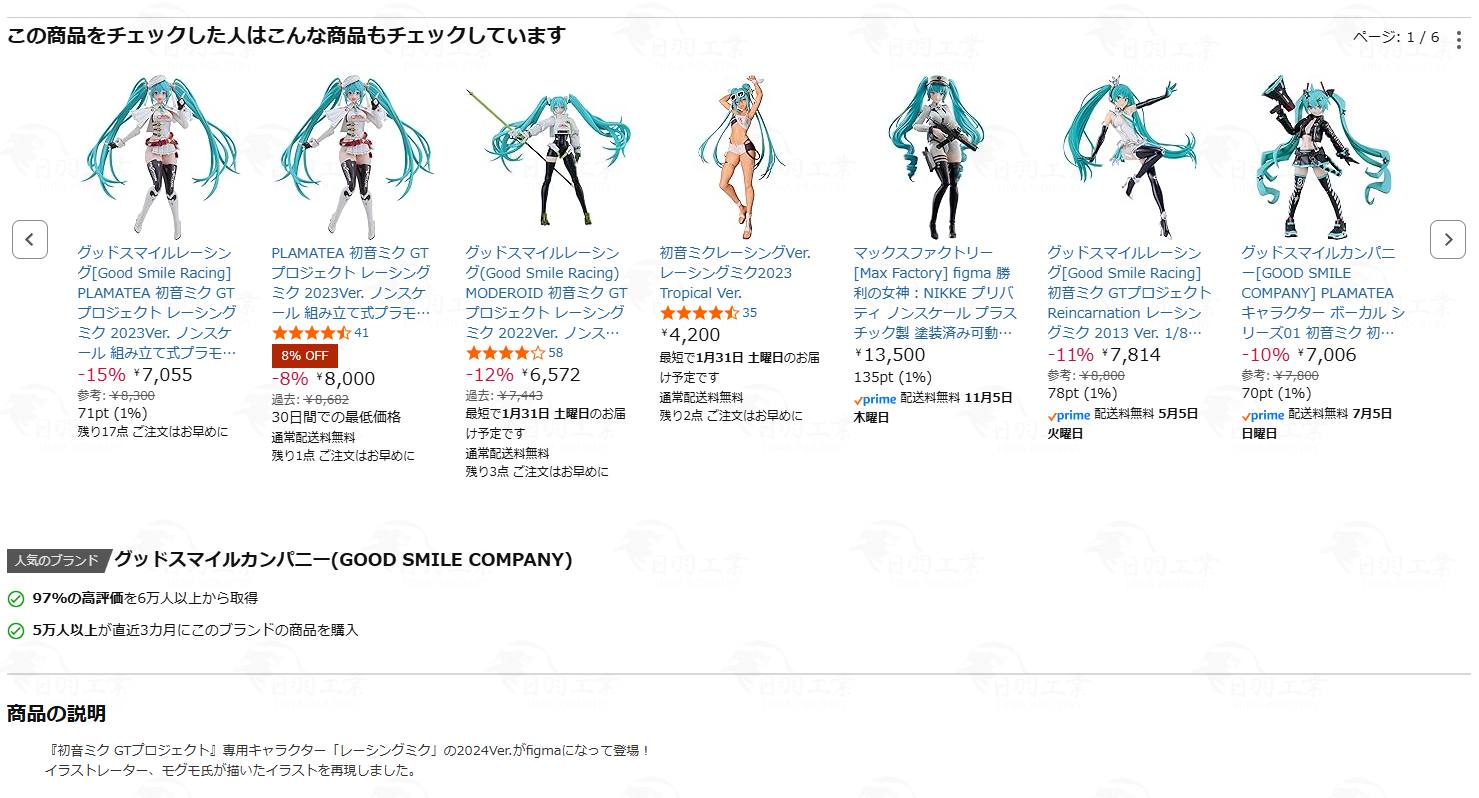This screenshot has height=798, width=1479.
Task: Click green checkmark beside 97% rating text
Action: click(x=16, y=599)
